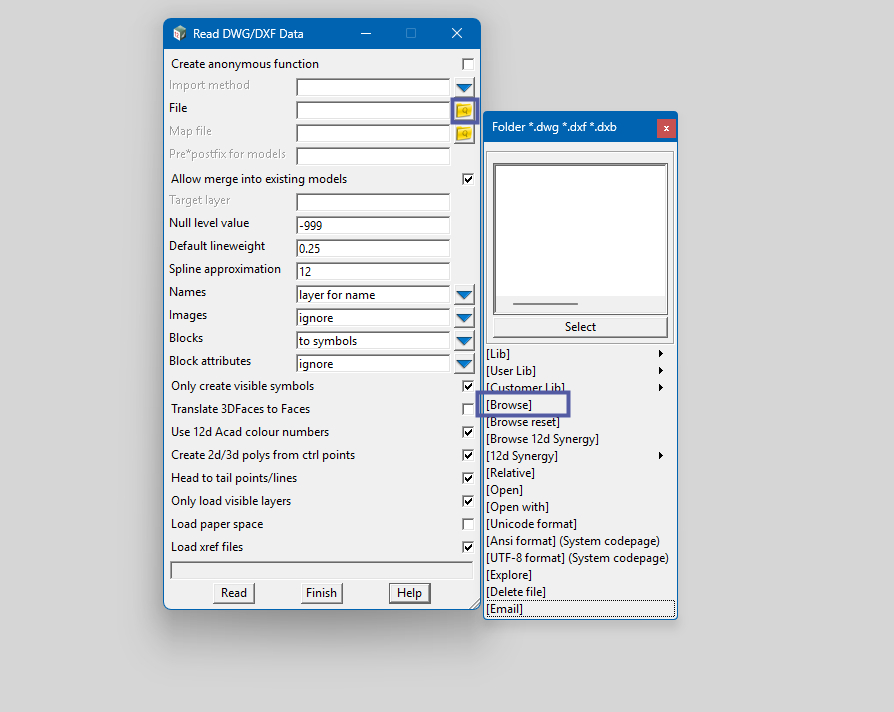Click the Select button in folder popup
Image resolution: width=894 pixels, height=712 pixels.
click(x=580, y=327)
